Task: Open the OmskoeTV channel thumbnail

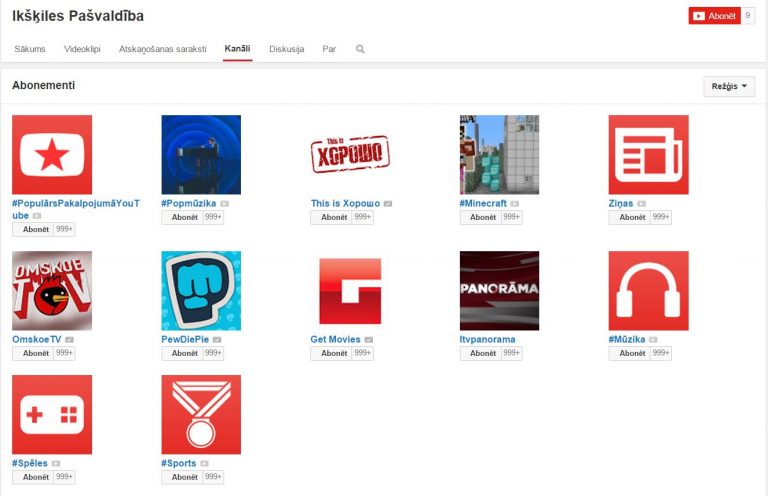Action: [x=52, y=291]
